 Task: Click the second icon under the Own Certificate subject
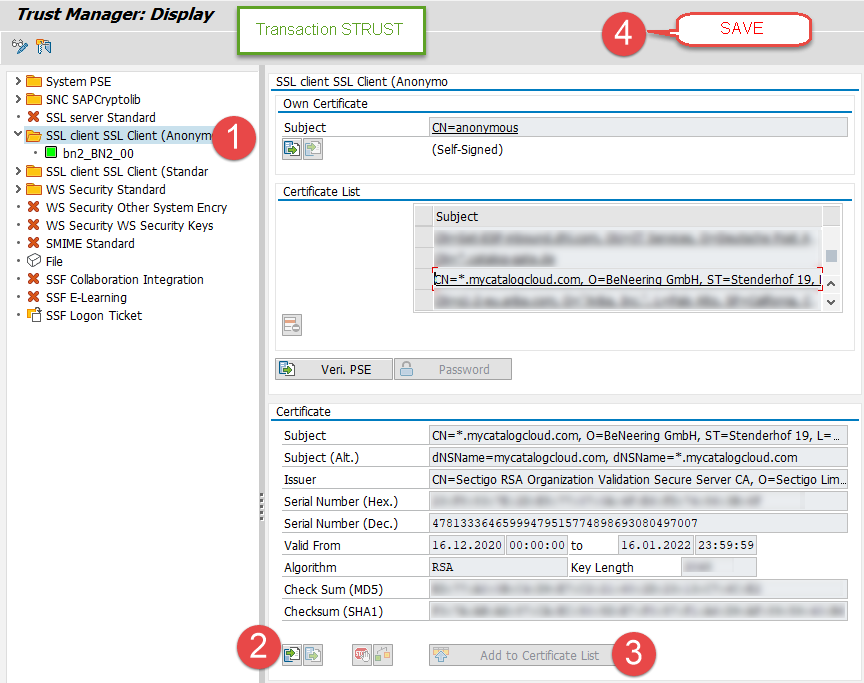click(x=312, y=149)
